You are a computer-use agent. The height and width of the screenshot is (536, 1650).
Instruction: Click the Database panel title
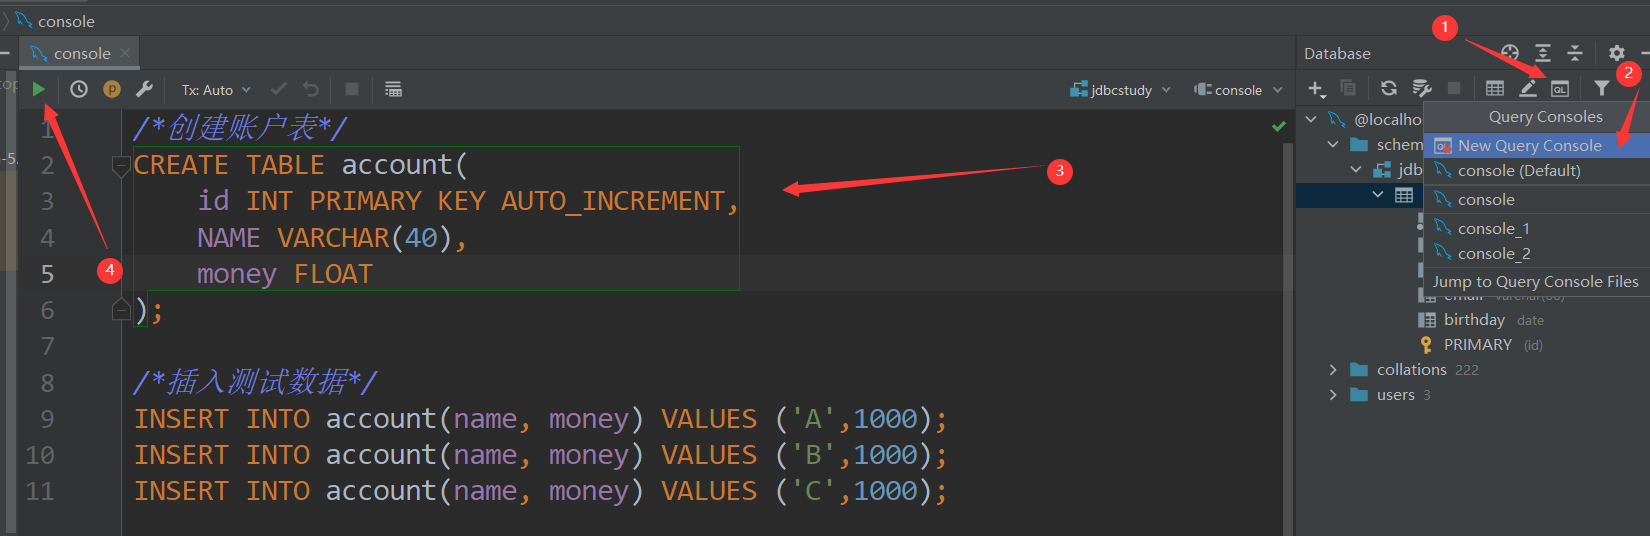pyautogui.click(x=1337, y=53)
